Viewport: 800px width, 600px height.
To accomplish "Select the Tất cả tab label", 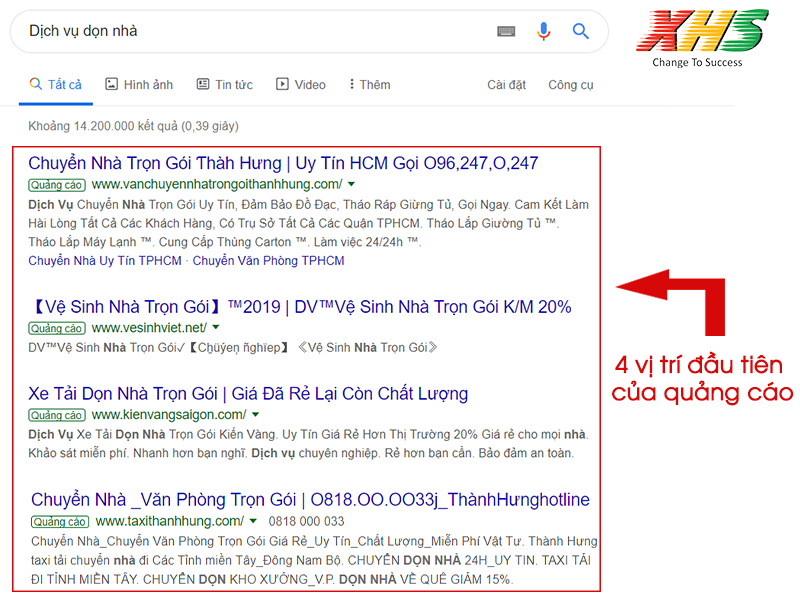I will pyautogui.click(x=65, y=85).
